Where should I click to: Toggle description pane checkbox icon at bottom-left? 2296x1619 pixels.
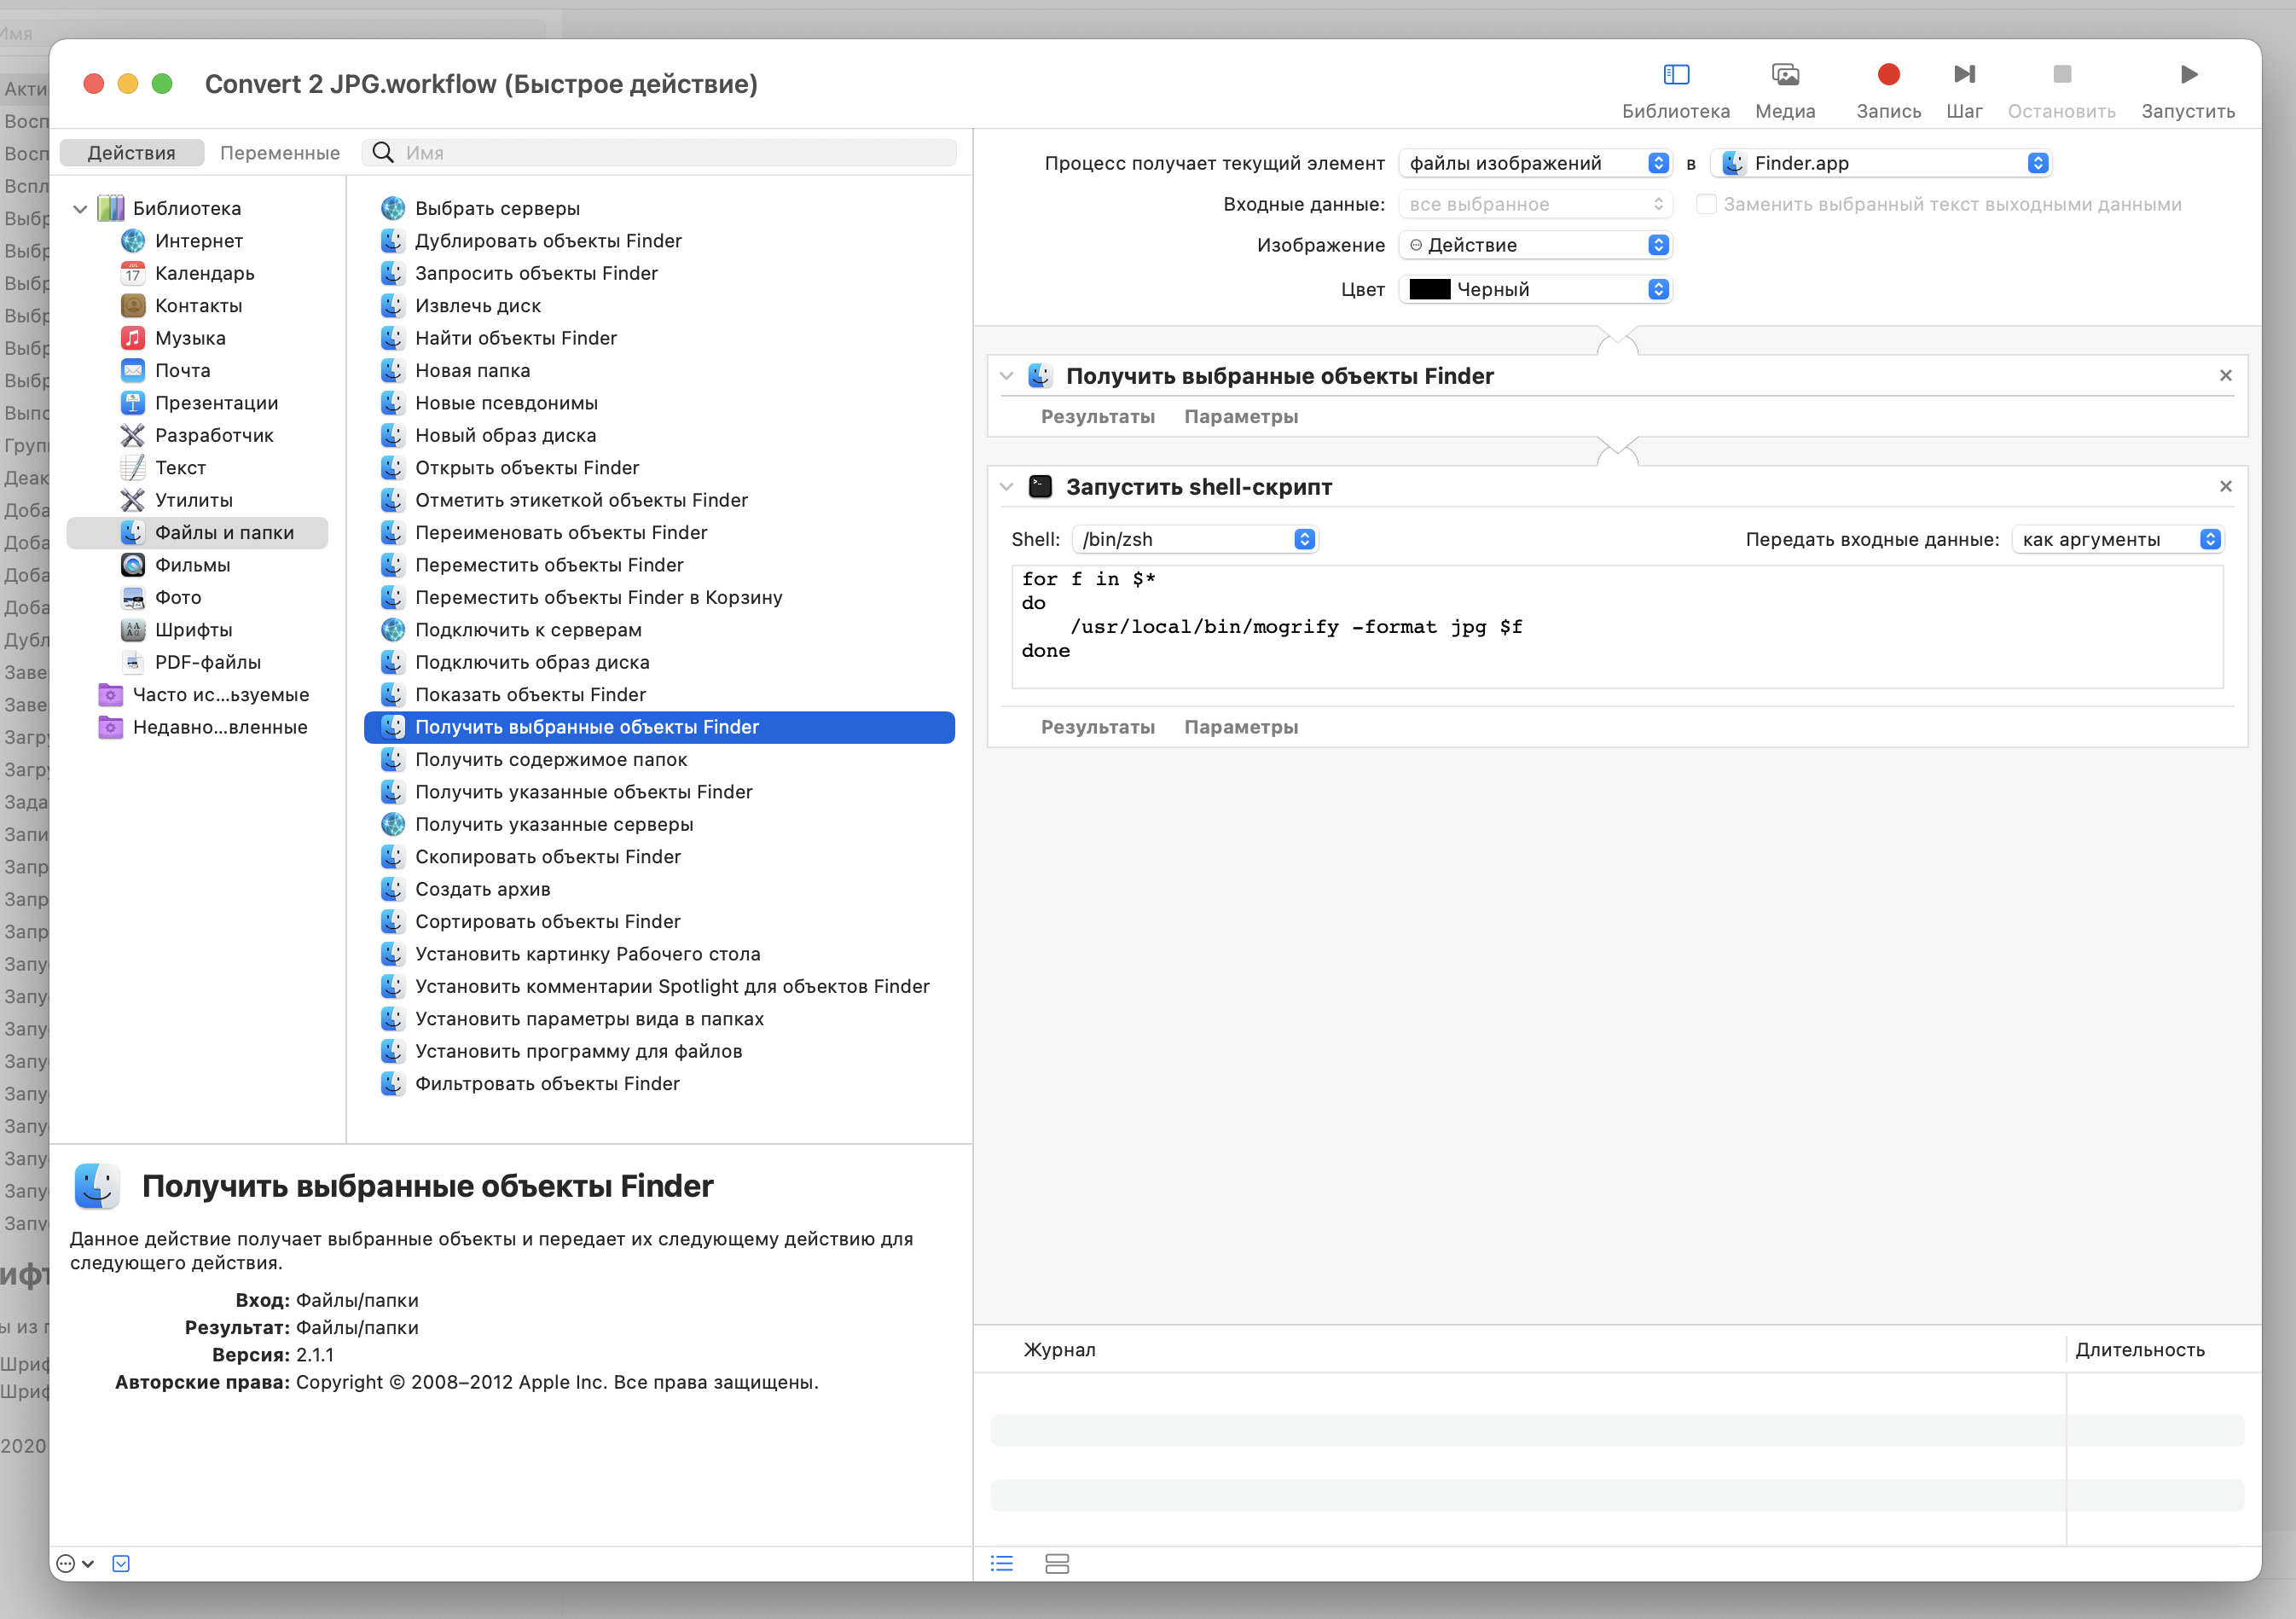click(121, 1563)
